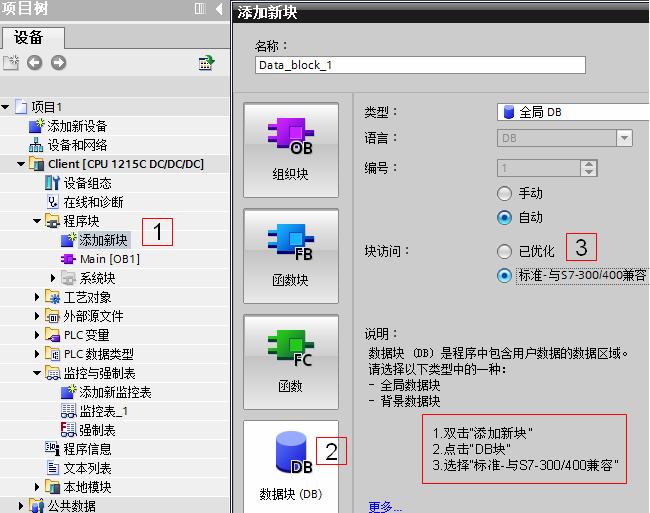Click the blue cylinder icon in type field
The height and width of the screenshot is (513, 650).
click(x=508, y=112)
